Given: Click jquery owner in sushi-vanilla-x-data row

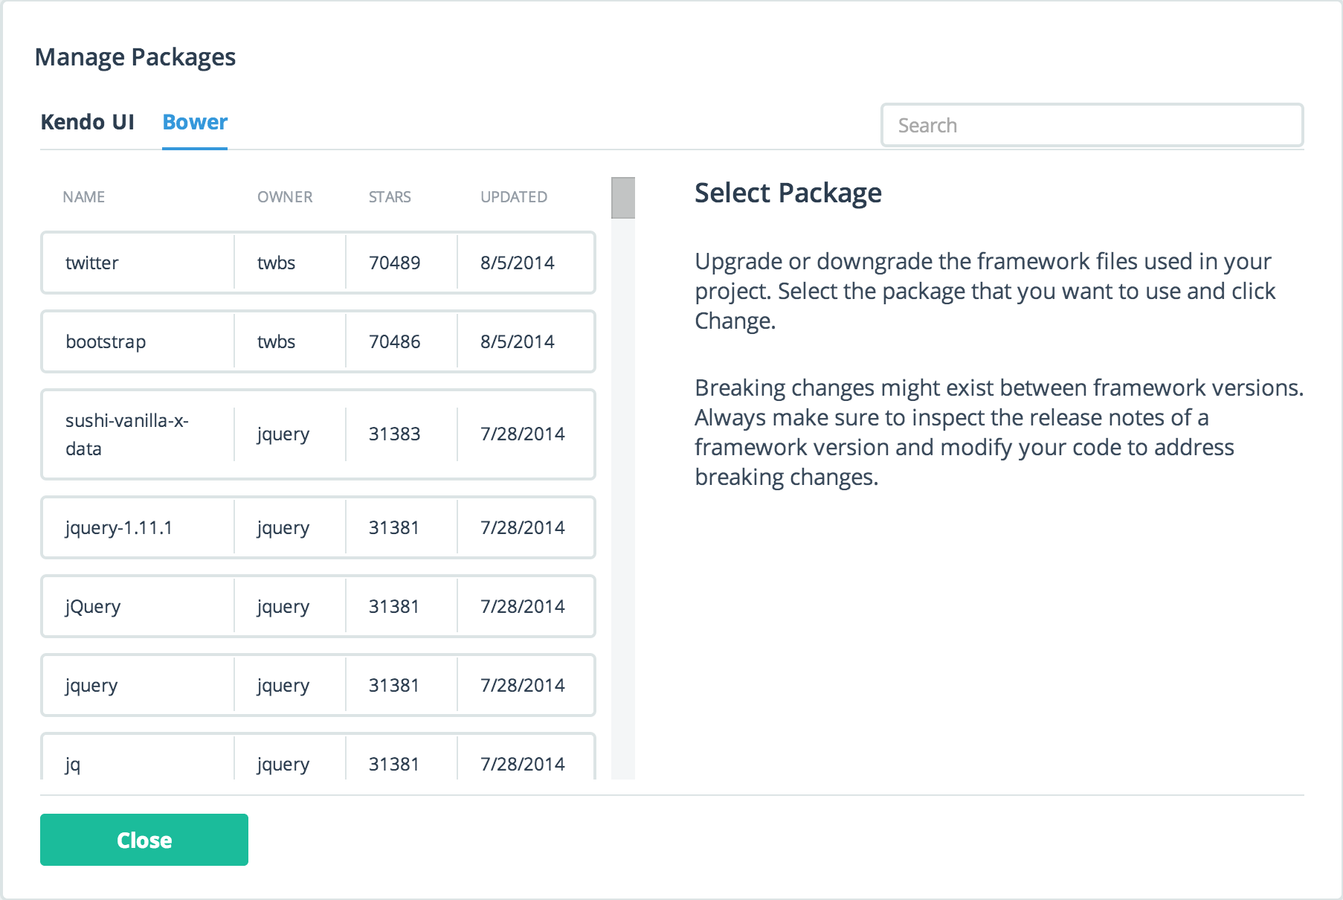Looking at the screenshot, I should click(283, 434).
